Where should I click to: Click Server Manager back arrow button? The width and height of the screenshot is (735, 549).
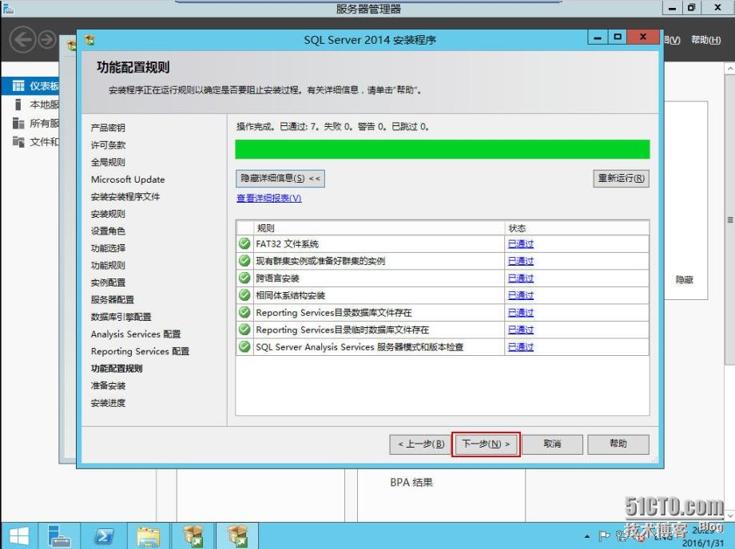(22, 40)
